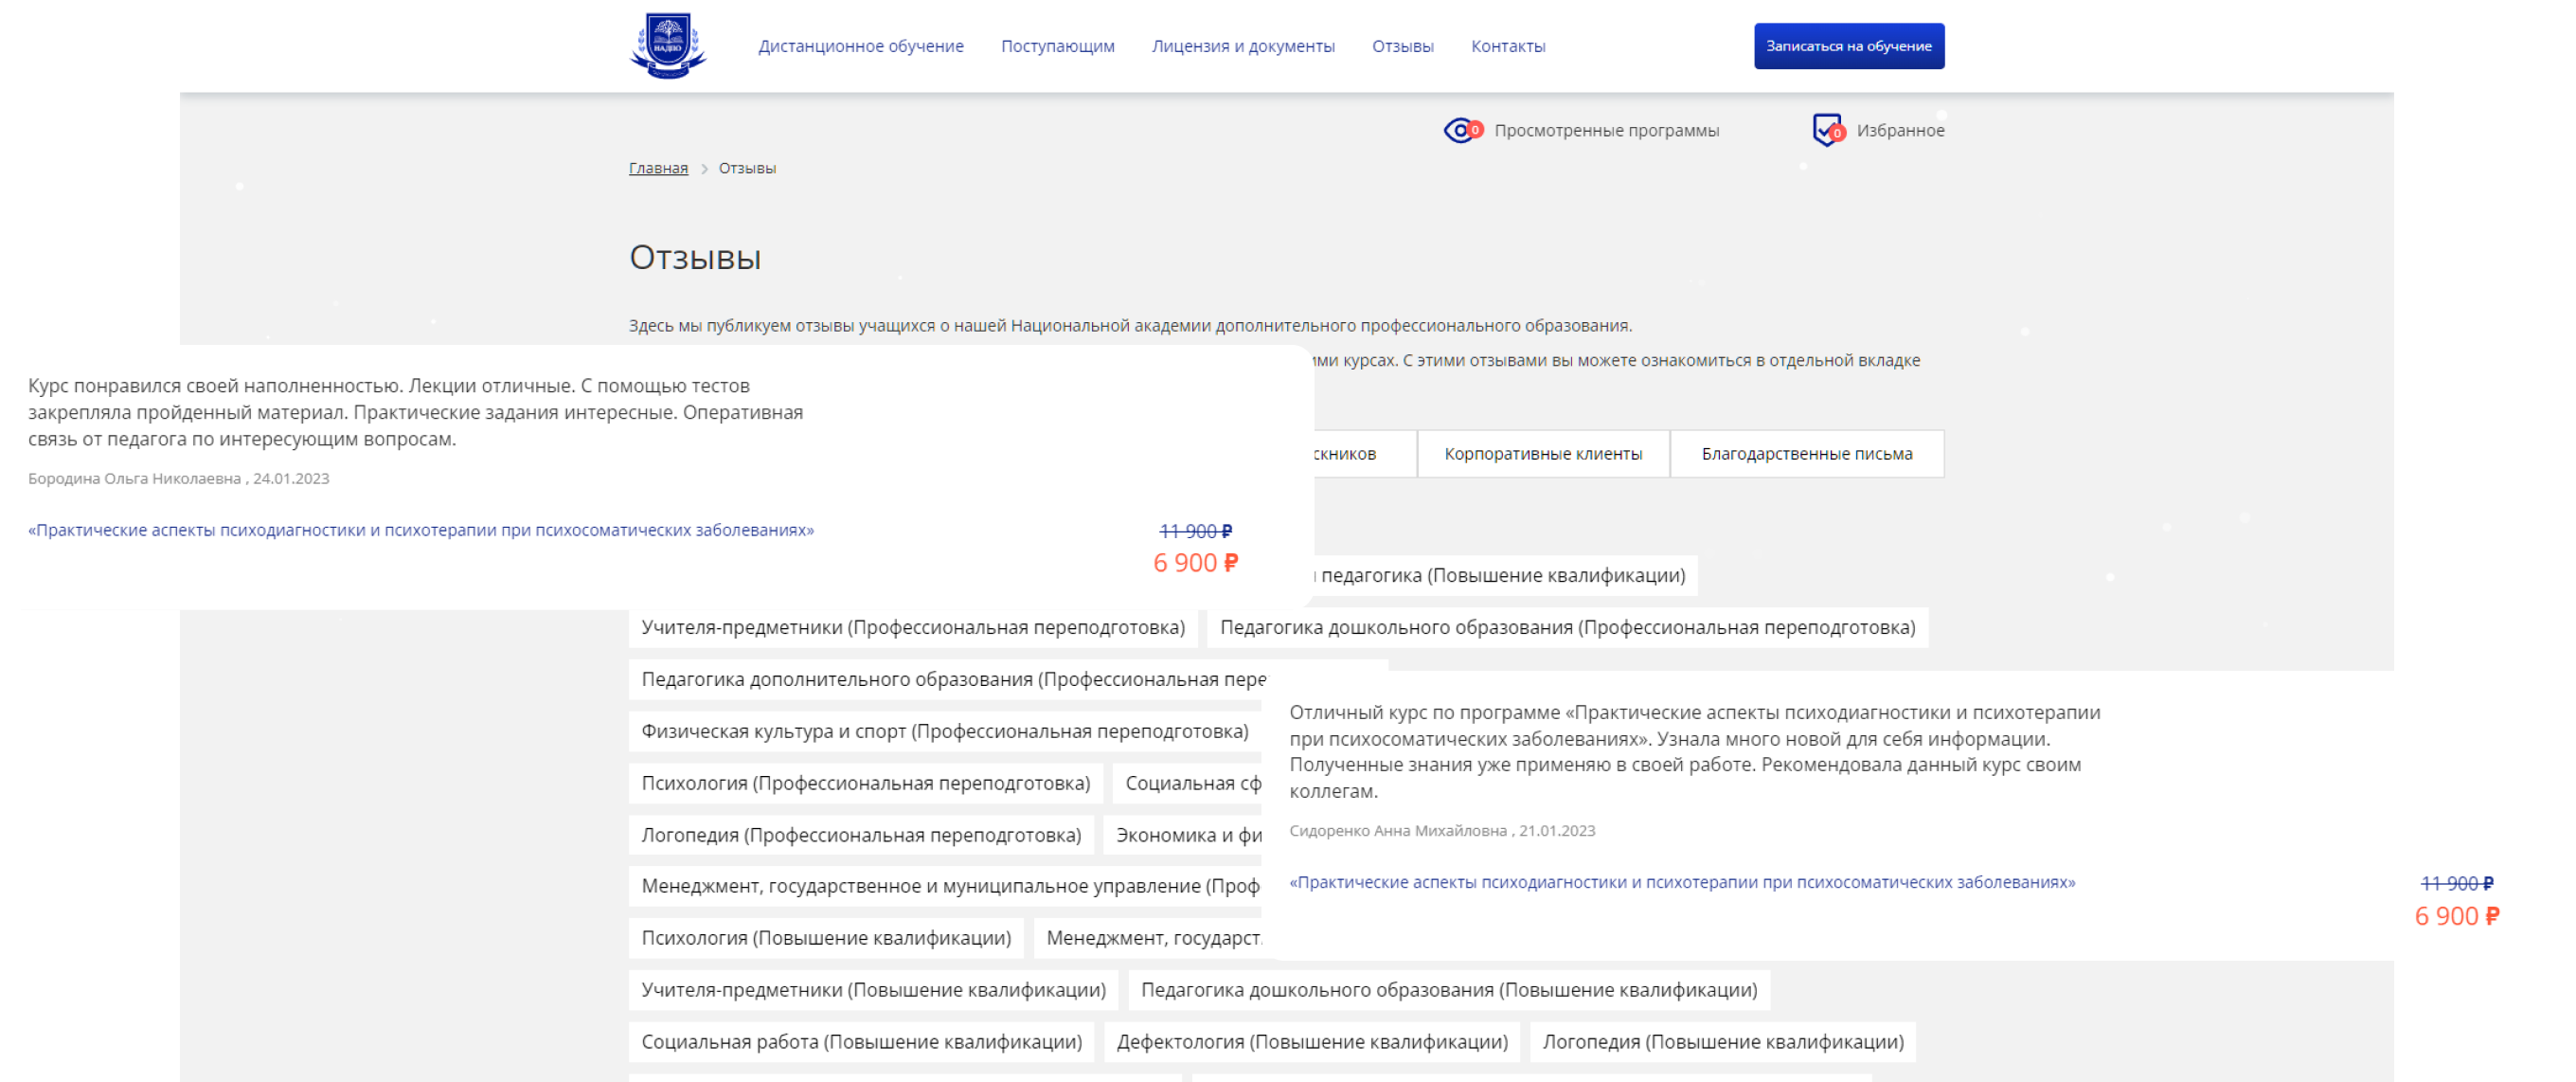Screen dimensions: 2576x1082
Task: Select Физическая культура и спорт filter
Action: pyautogui.click(x=944, y=731)
